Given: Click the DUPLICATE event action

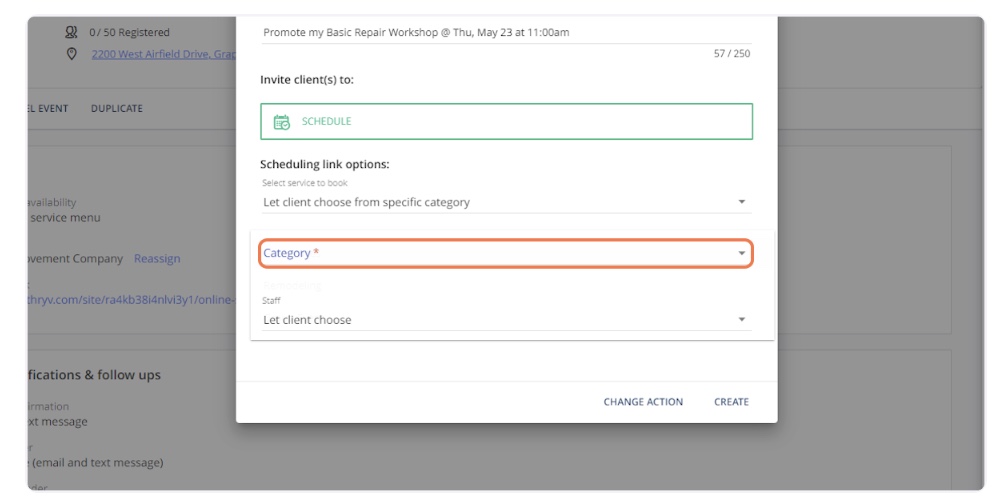Looking at the screenshot, I should 116,109.
